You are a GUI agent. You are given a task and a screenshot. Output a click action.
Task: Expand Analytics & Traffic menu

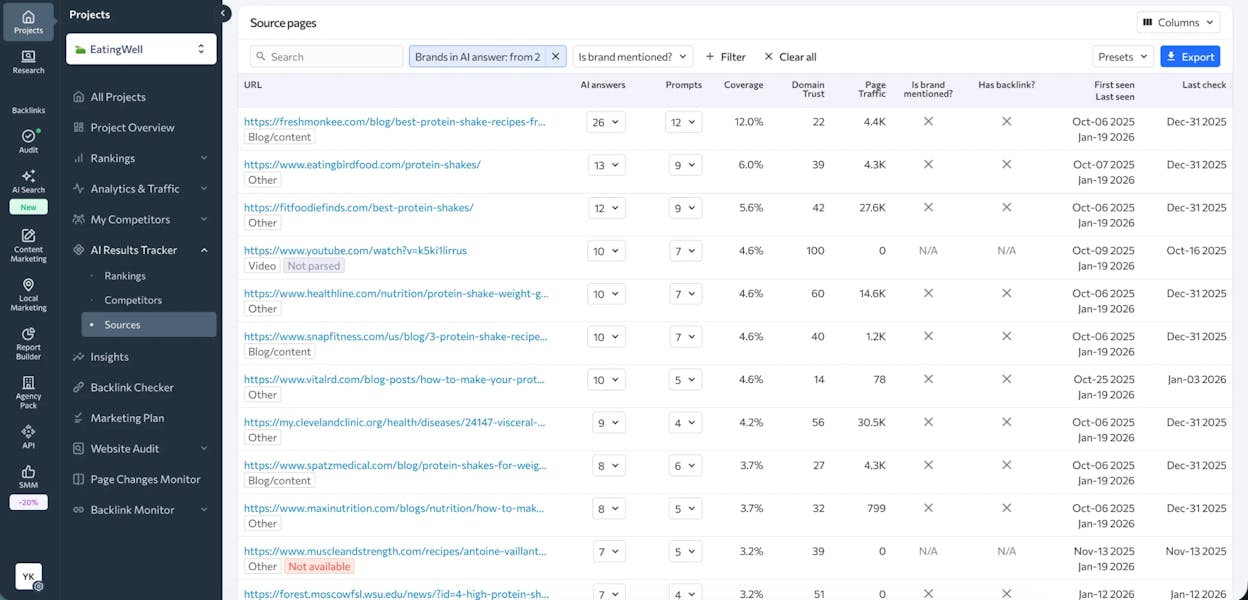click(x=141, y=188)
